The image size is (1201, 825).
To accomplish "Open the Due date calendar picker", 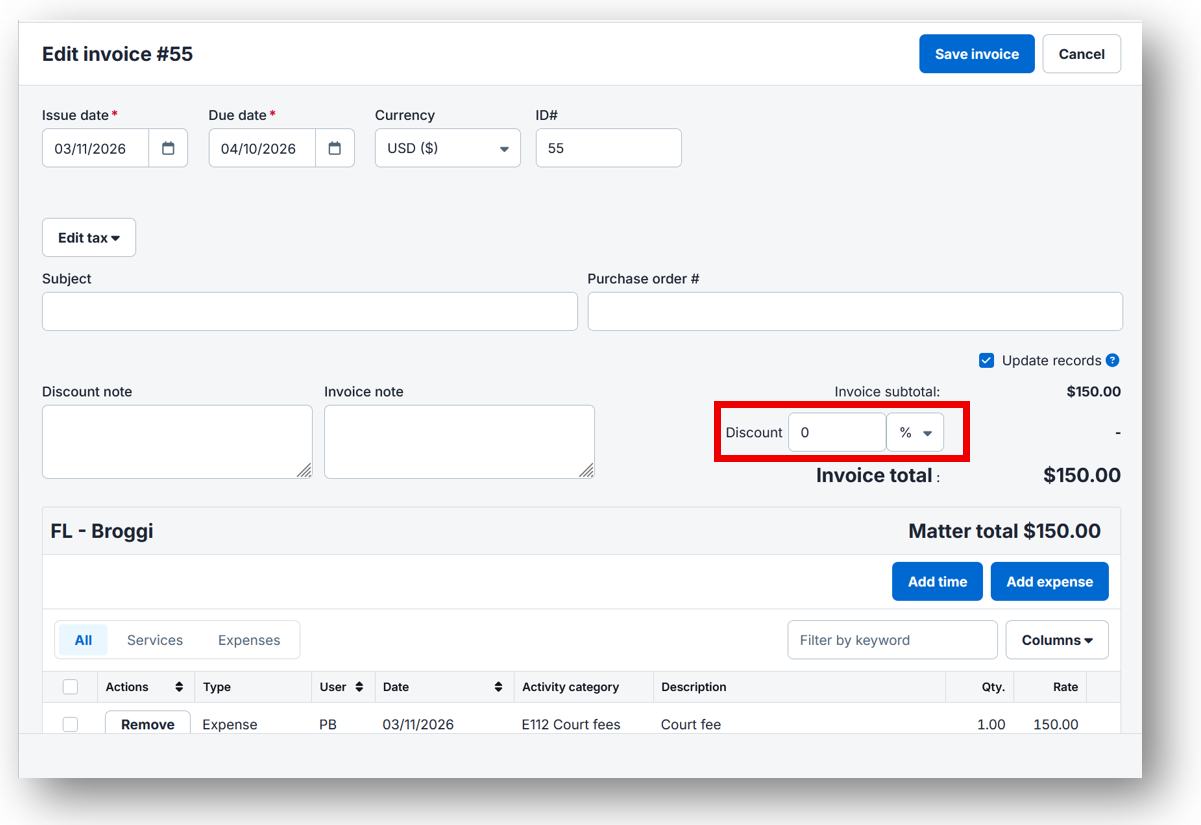I will coord(336,147).
